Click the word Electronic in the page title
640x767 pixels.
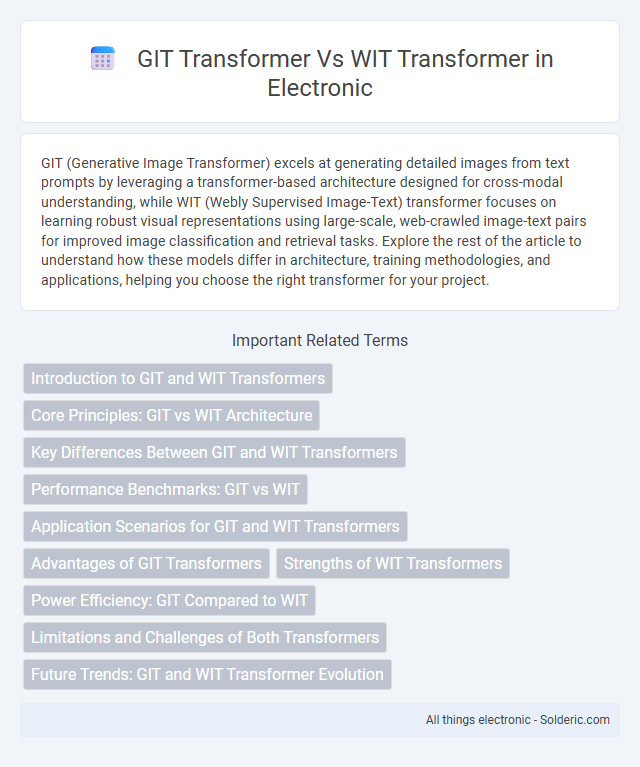pos(320,88)
